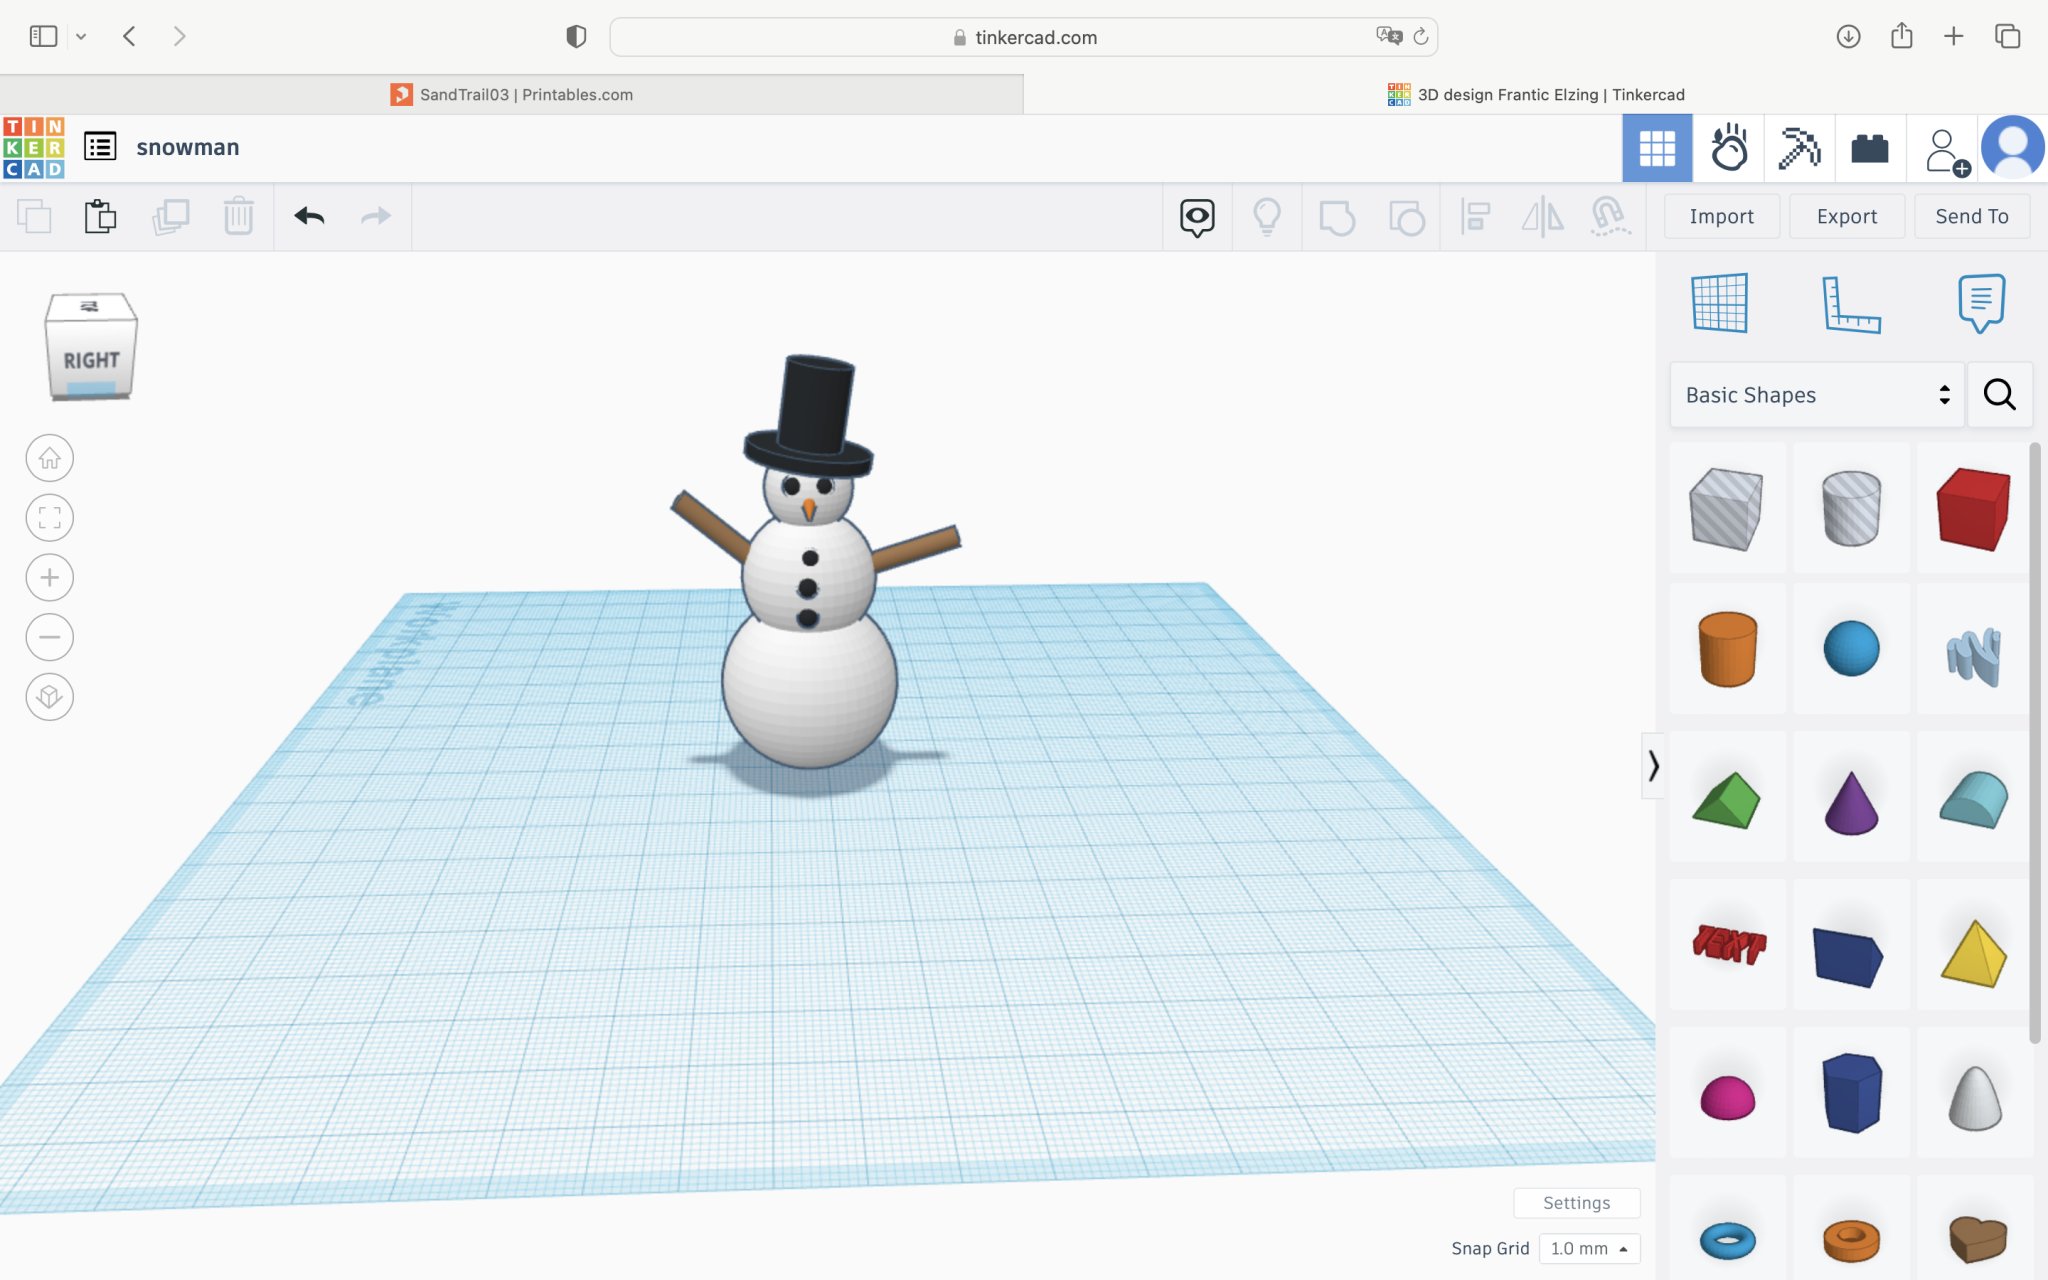Click the Import button
This screenshot has height=1280, width=2048.
tap(1720, 216)
